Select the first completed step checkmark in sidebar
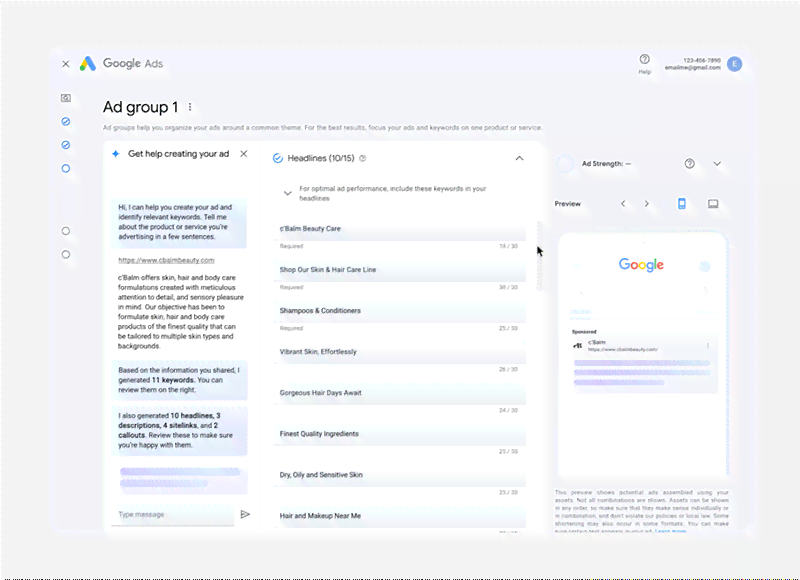800x580 pixels. click(66, 121)
